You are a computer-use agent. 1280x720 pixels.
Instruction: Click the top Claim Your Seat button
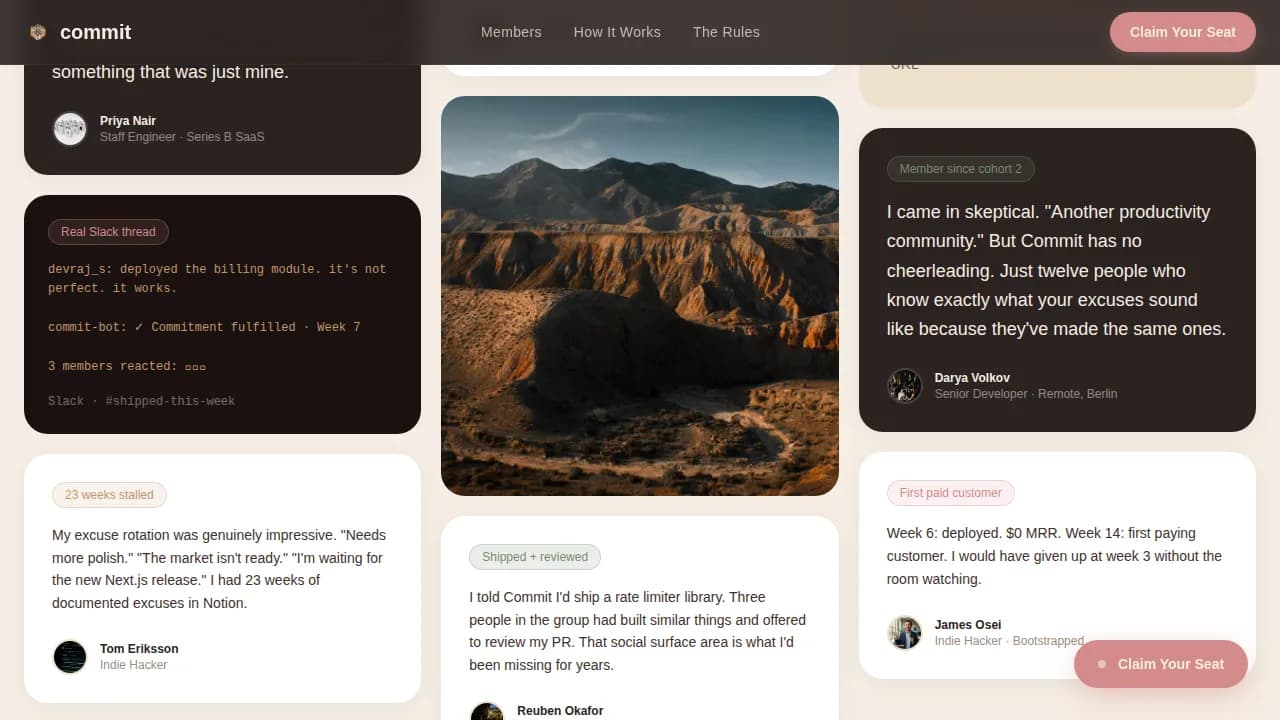point(1183,32)
